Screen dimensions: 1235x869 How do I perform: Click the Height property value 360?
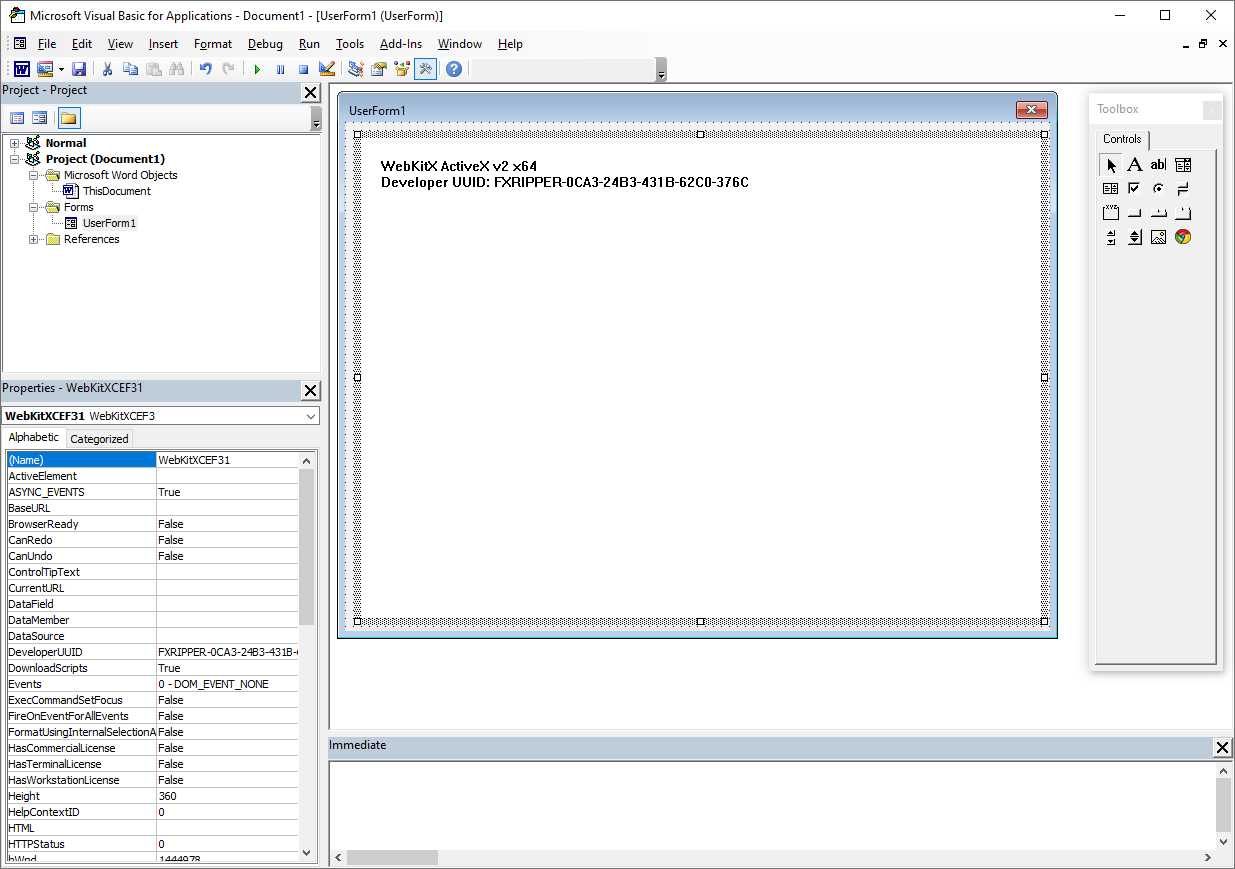pos(228,796)
